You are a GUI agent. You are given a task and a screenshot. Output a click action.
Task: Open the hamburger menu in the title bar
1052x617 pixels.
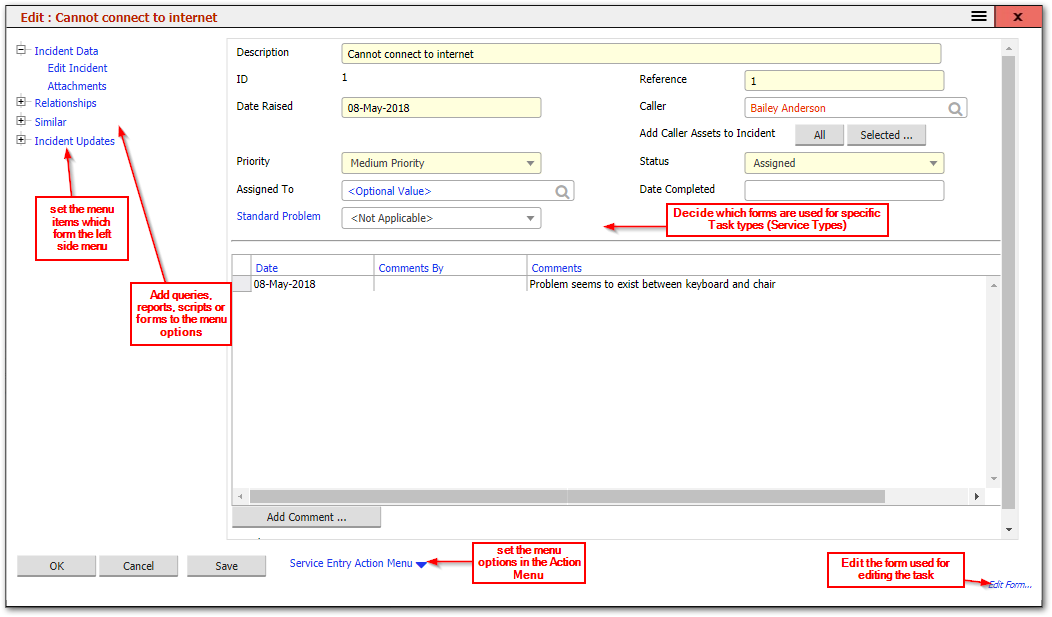978,16
